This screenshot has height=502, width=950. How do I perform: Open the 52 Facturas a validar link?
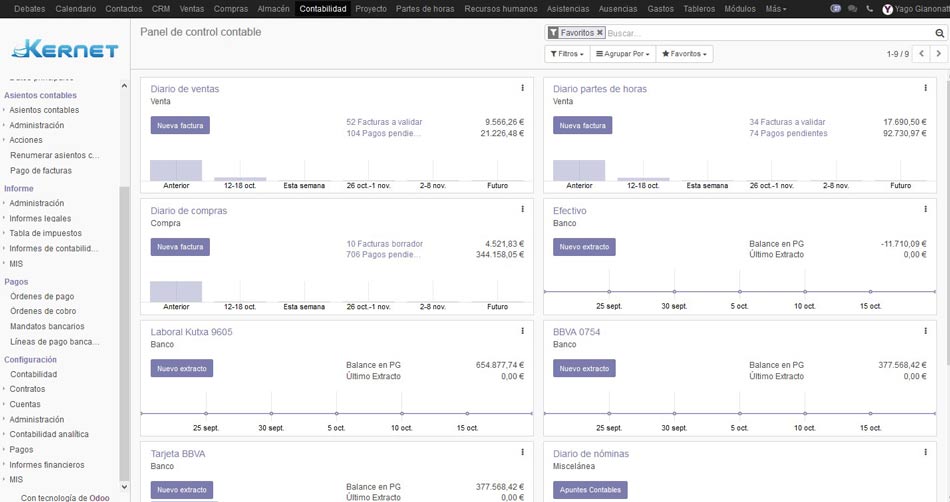pos(384,122)
